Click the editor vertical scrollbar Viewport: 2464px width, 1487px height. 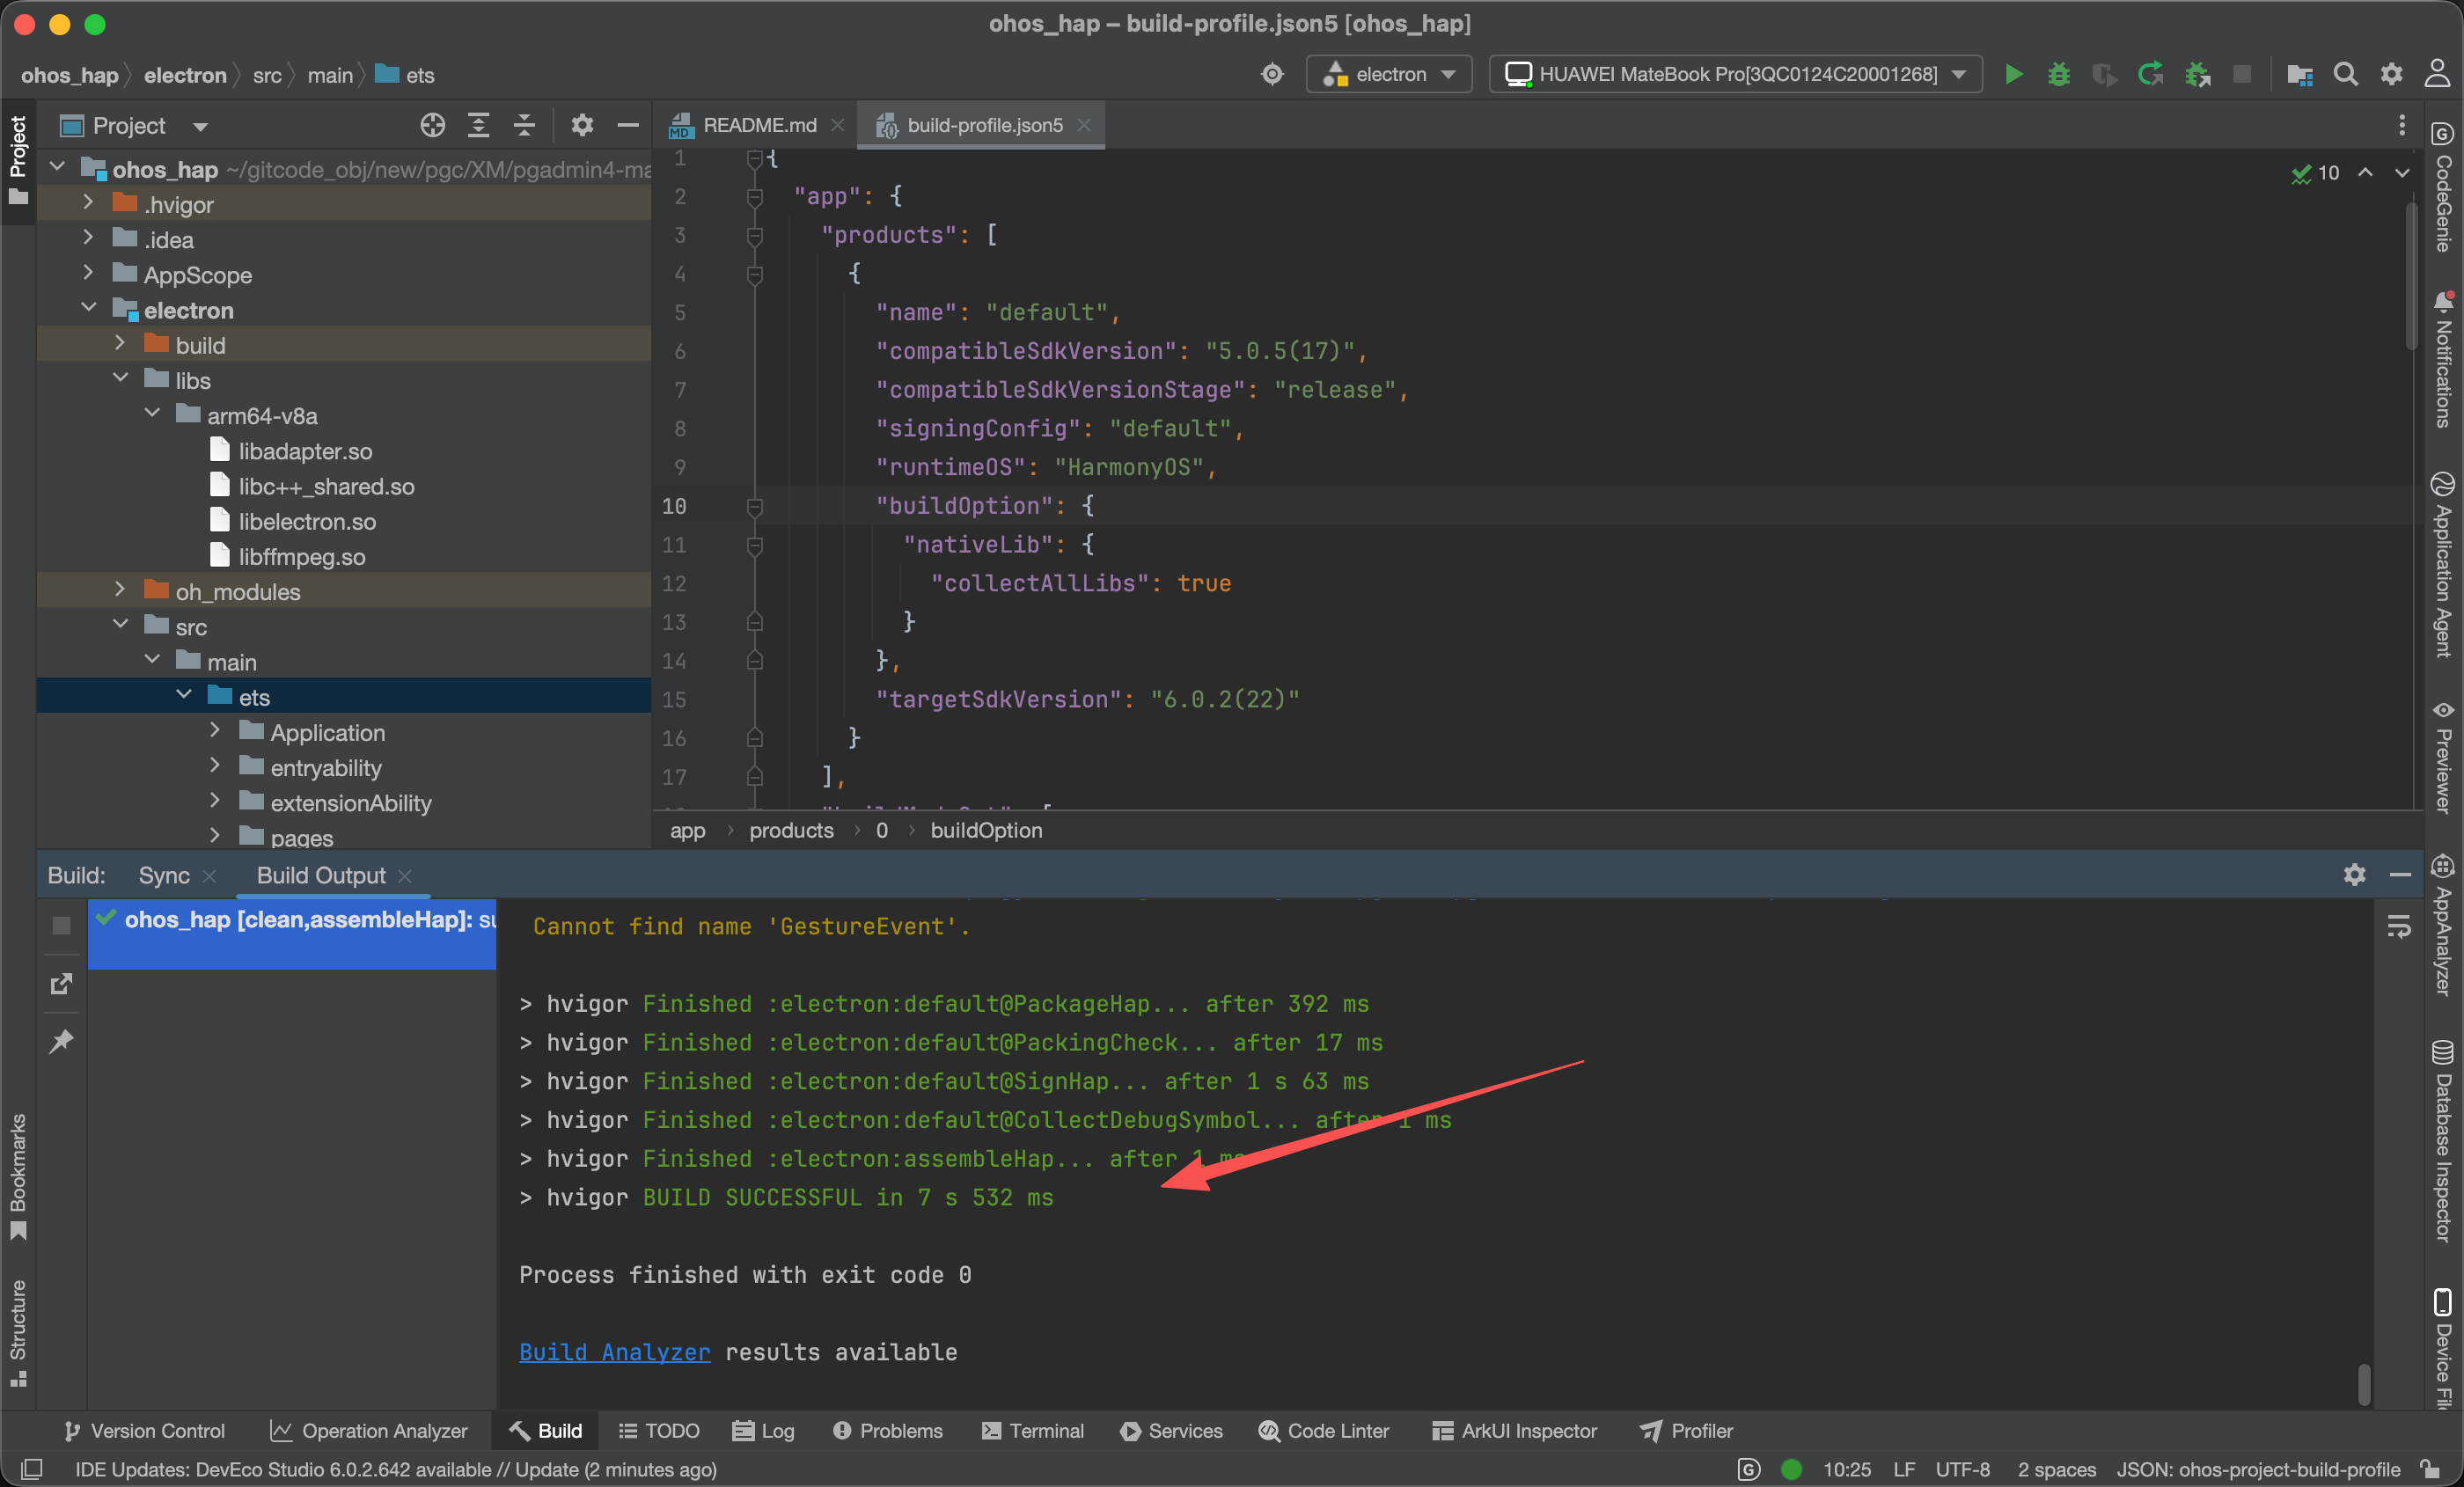[x=2410, y=275]
